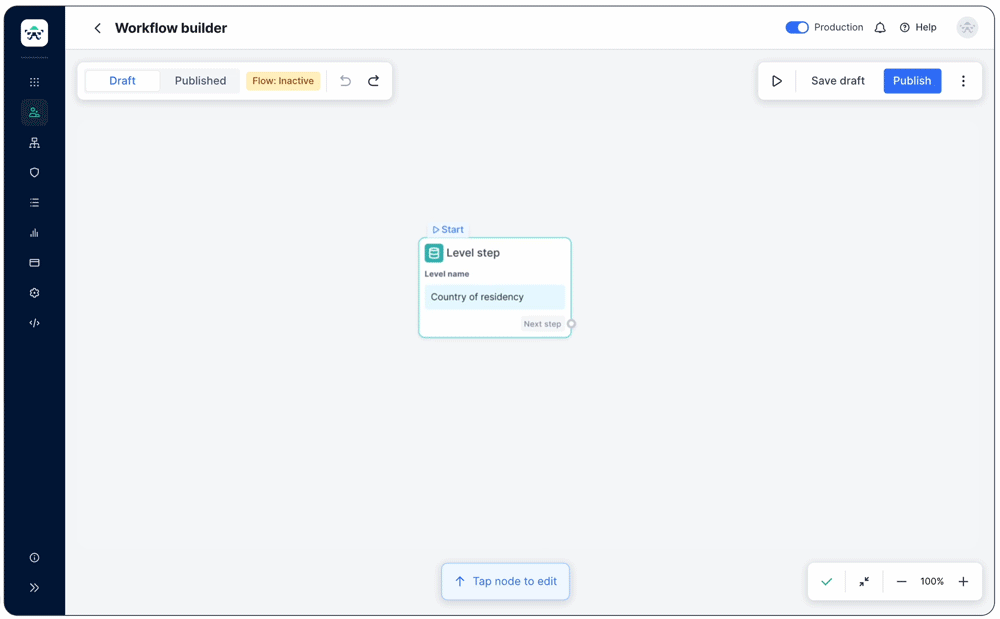Image resolution: width=1000 pixels, height=619 pixels.
Task: Open the shield icon in sidebar
Action: [x=34, y=173]
